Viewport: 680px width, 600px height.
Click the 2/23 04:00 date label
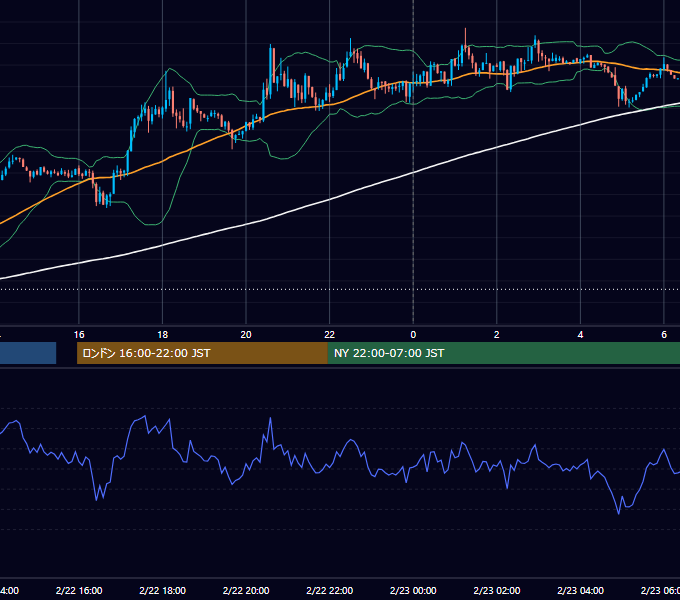pos(580,590)
